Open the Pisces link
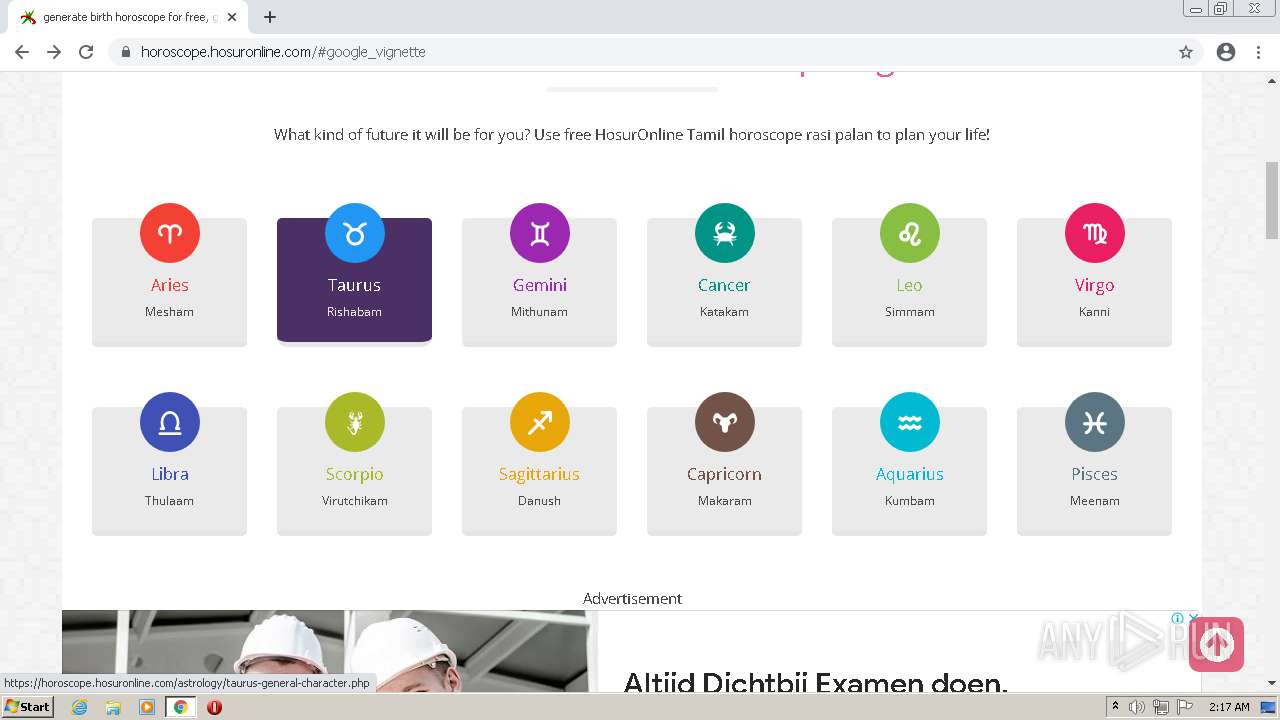 (x=1094, y=474)
